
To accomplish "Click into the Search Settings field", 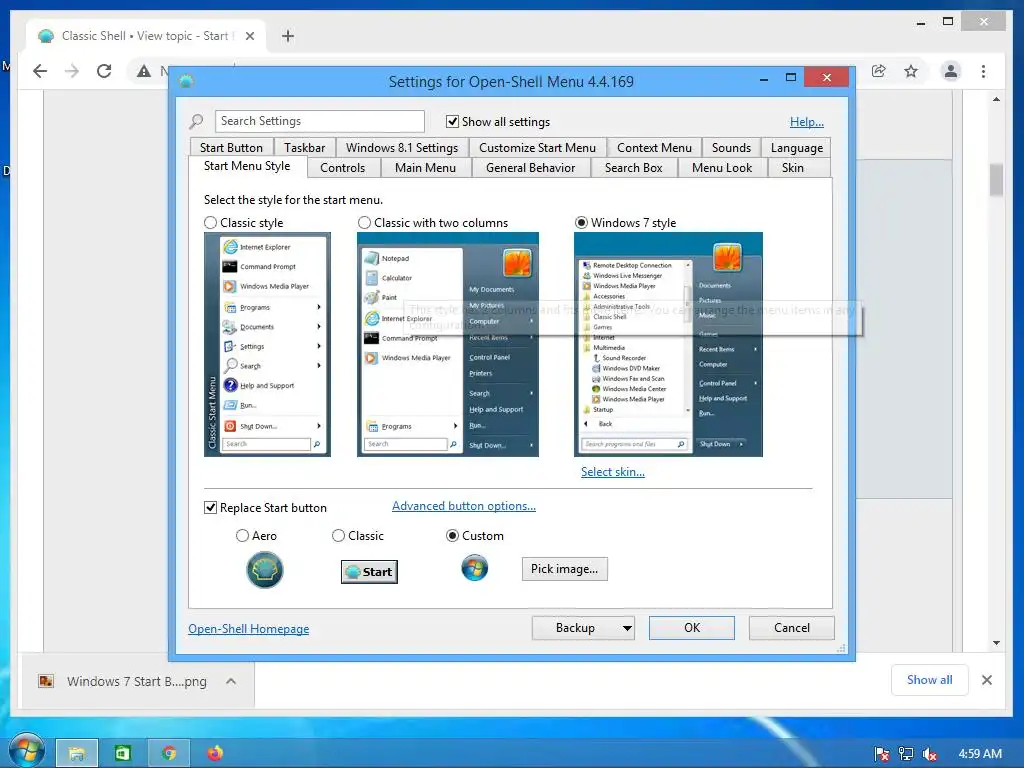I will coord(319,121).
